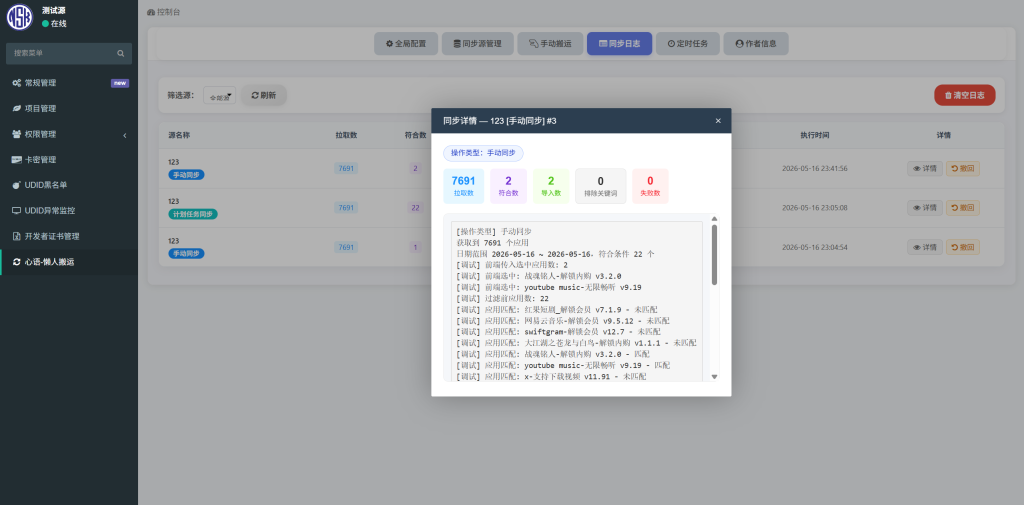Switch to 定时任务 tab
Image resolution: width=1024 pixels, height=505 pixels.
coord(688,44)
